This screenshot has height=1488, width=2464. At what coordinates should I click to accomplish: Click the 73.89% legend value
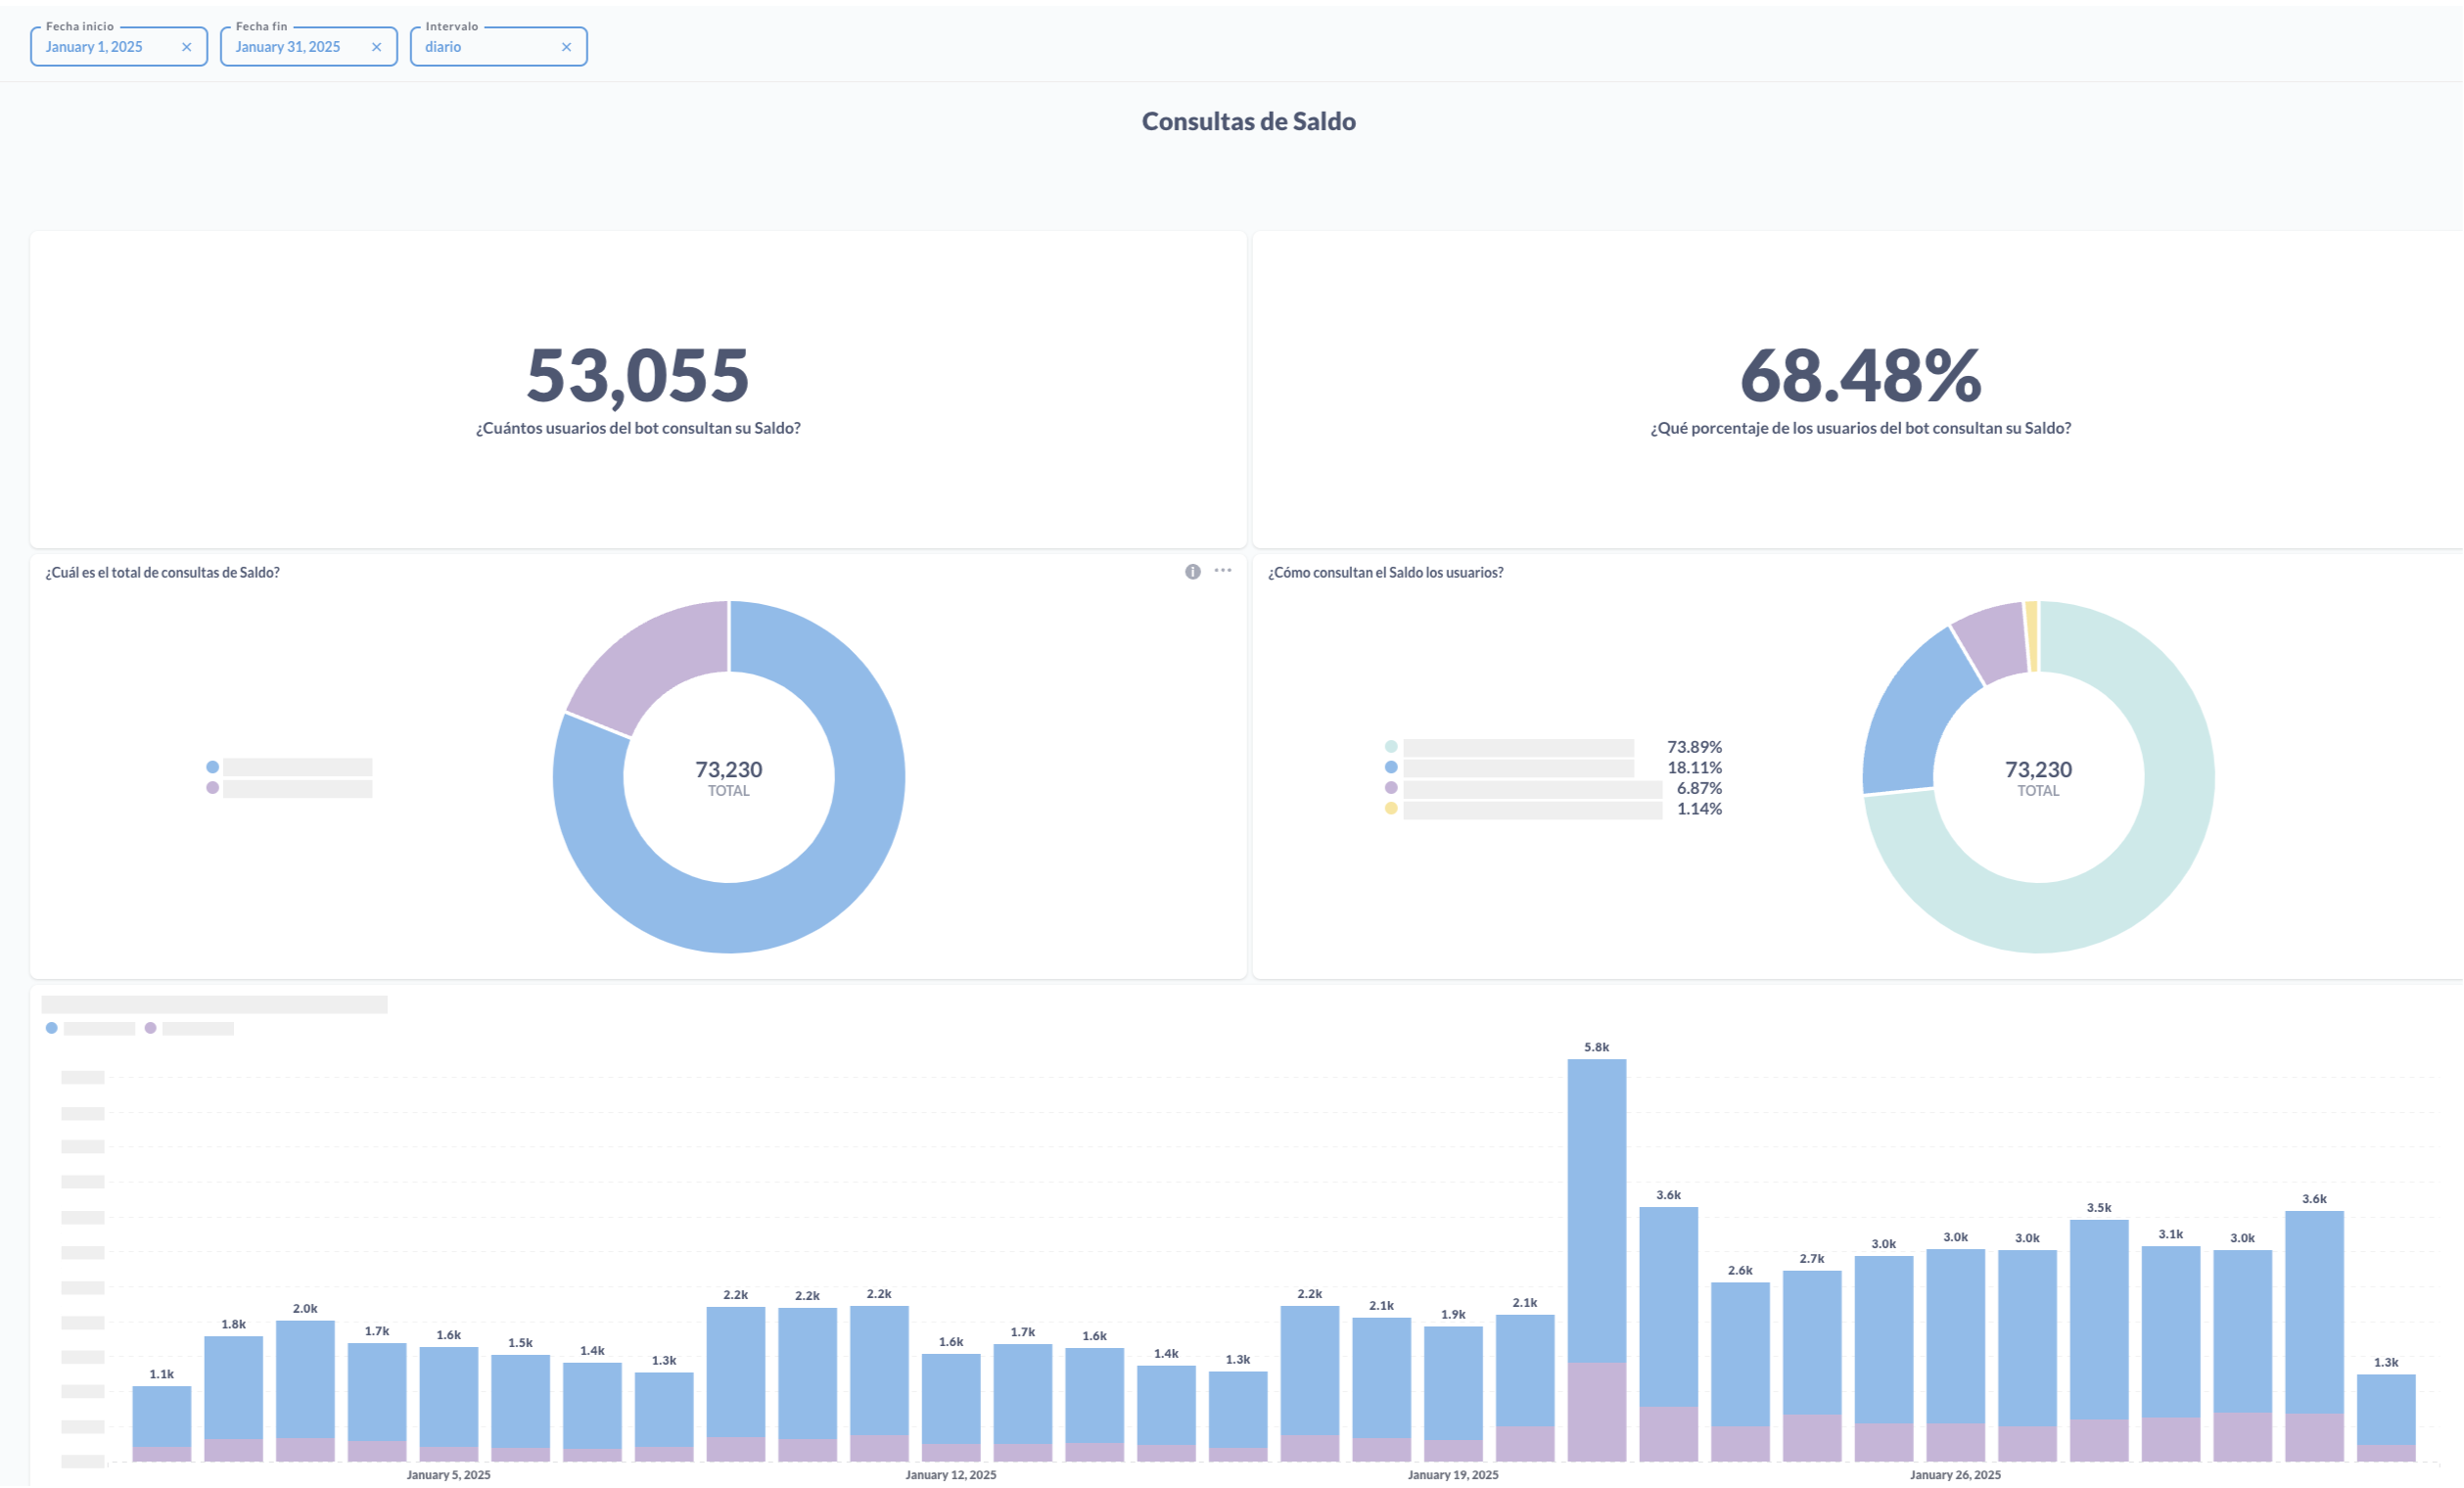click(1695, 747)
